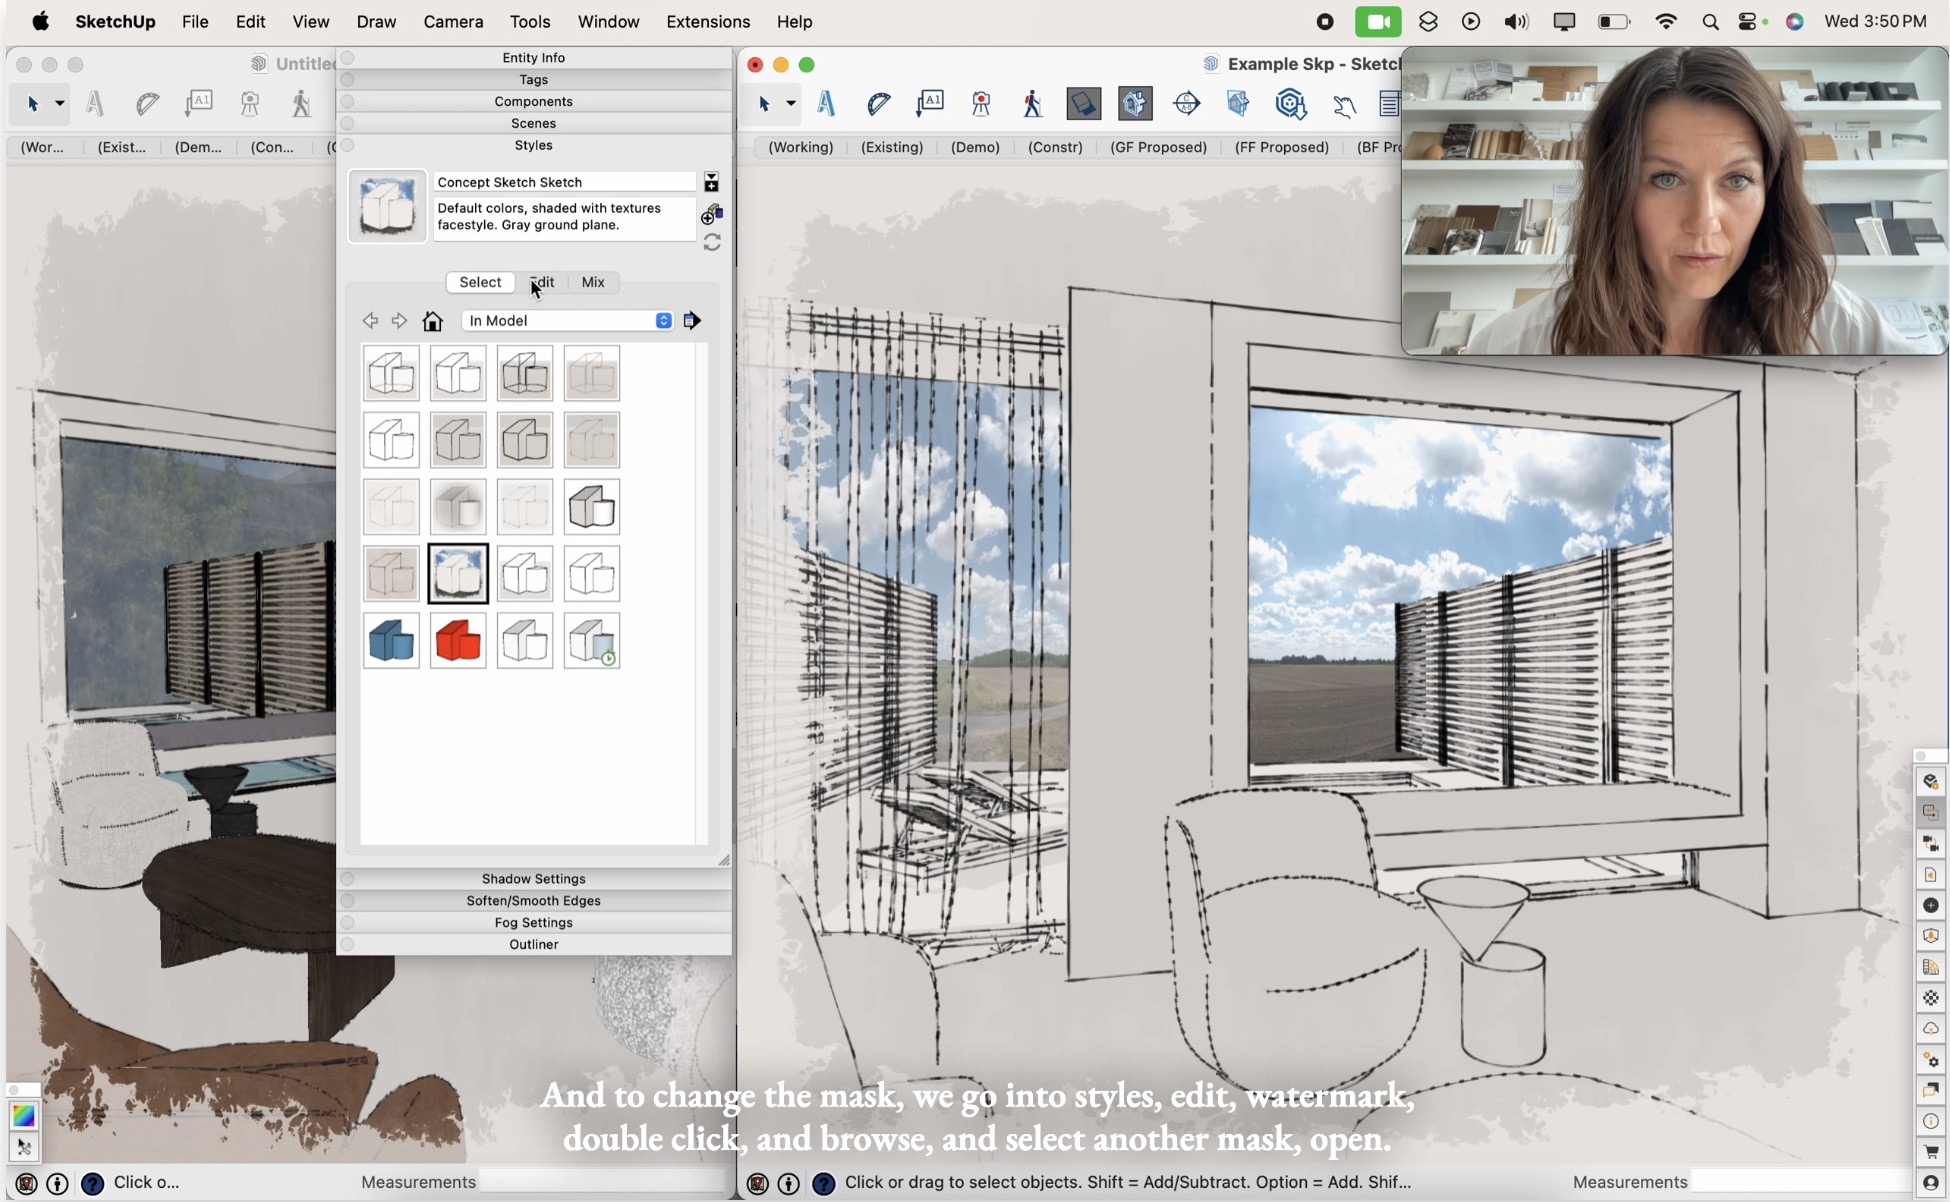Viewport: 1950px width, 1202px height.
Task: Click the color gradient swatch at bottom left
Action: tap(23, 1115)
